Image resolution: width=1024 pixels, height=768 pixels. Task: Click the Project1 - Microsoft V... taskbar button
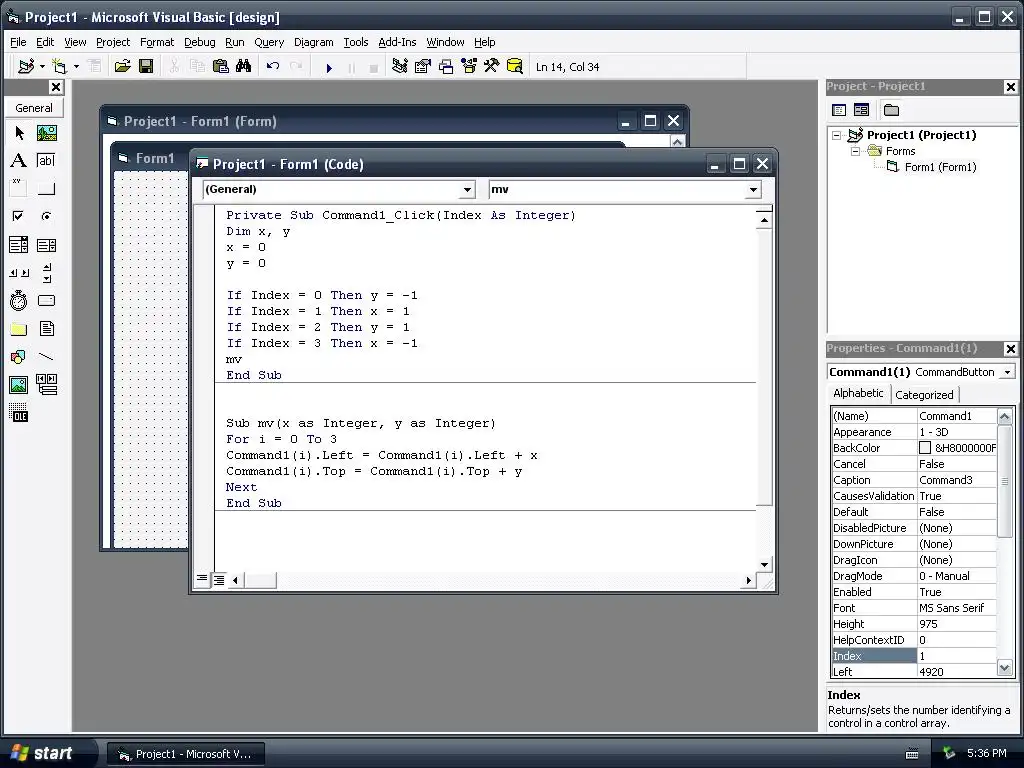pyautogui.click(x=185, y=754)
